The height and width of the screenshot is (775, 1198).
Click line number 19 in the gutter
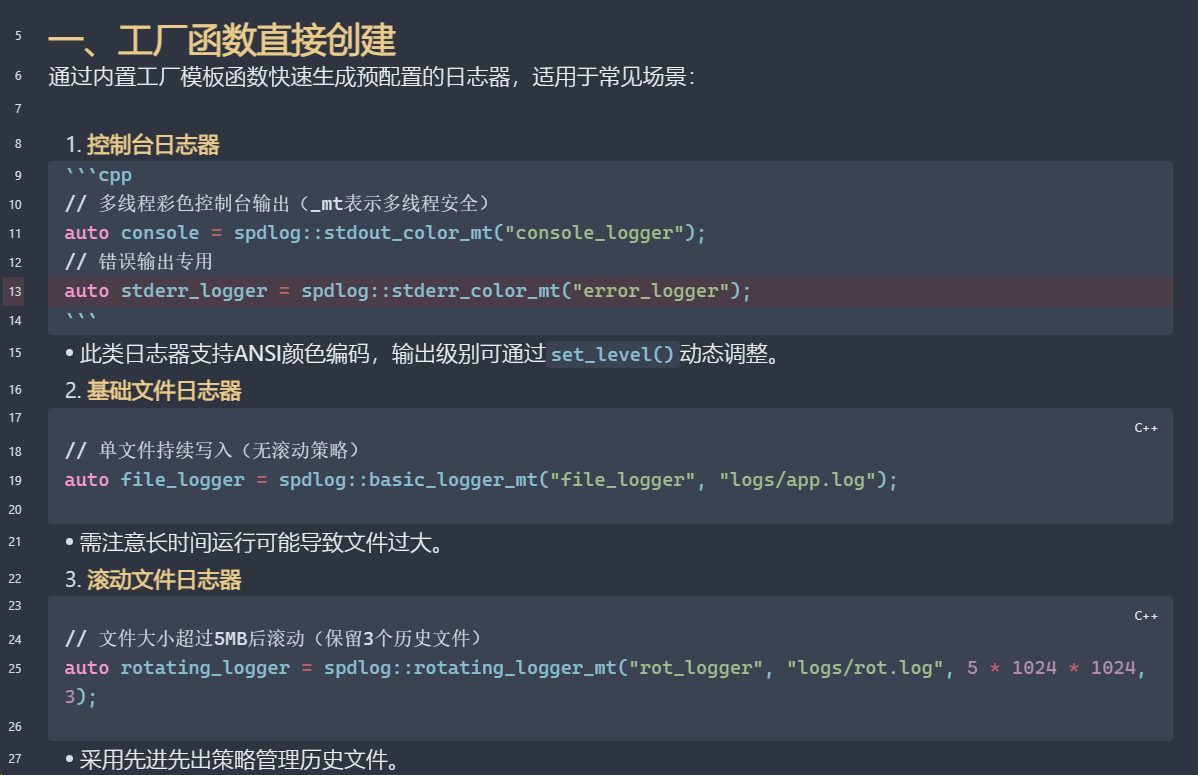tap(15, 480)
